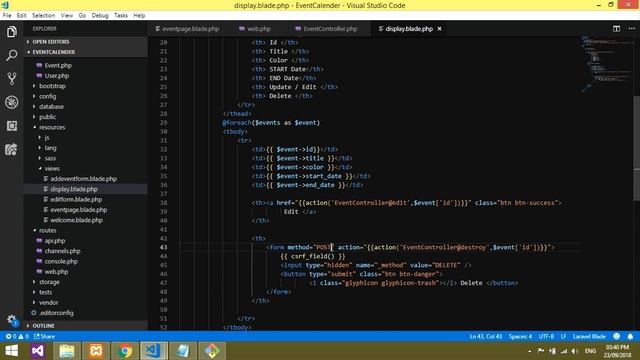The width and height of the screenshot is (640, 360).
Task: Click the Ln 43, Col 43 status
Action: point(486,336)
